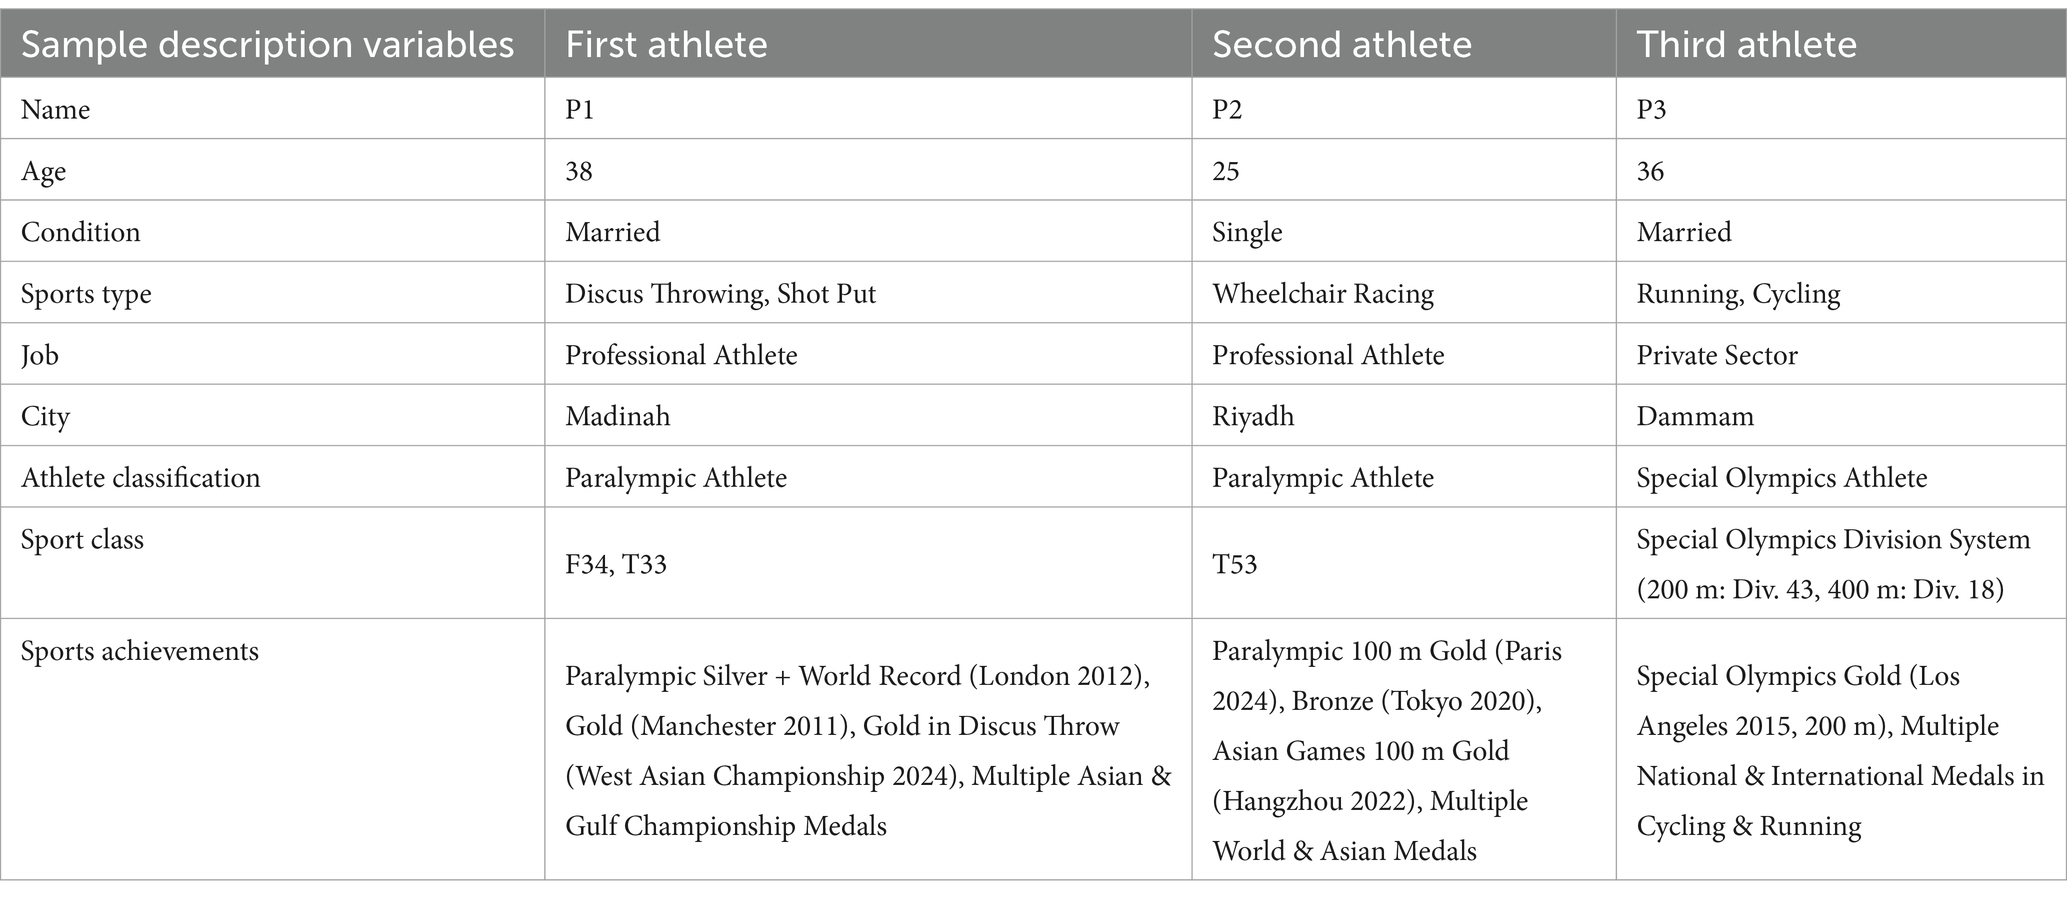Screen dimensions: 2067x898
Task: Click the 'Private Sector' job cell
Action: [1841, 355]
